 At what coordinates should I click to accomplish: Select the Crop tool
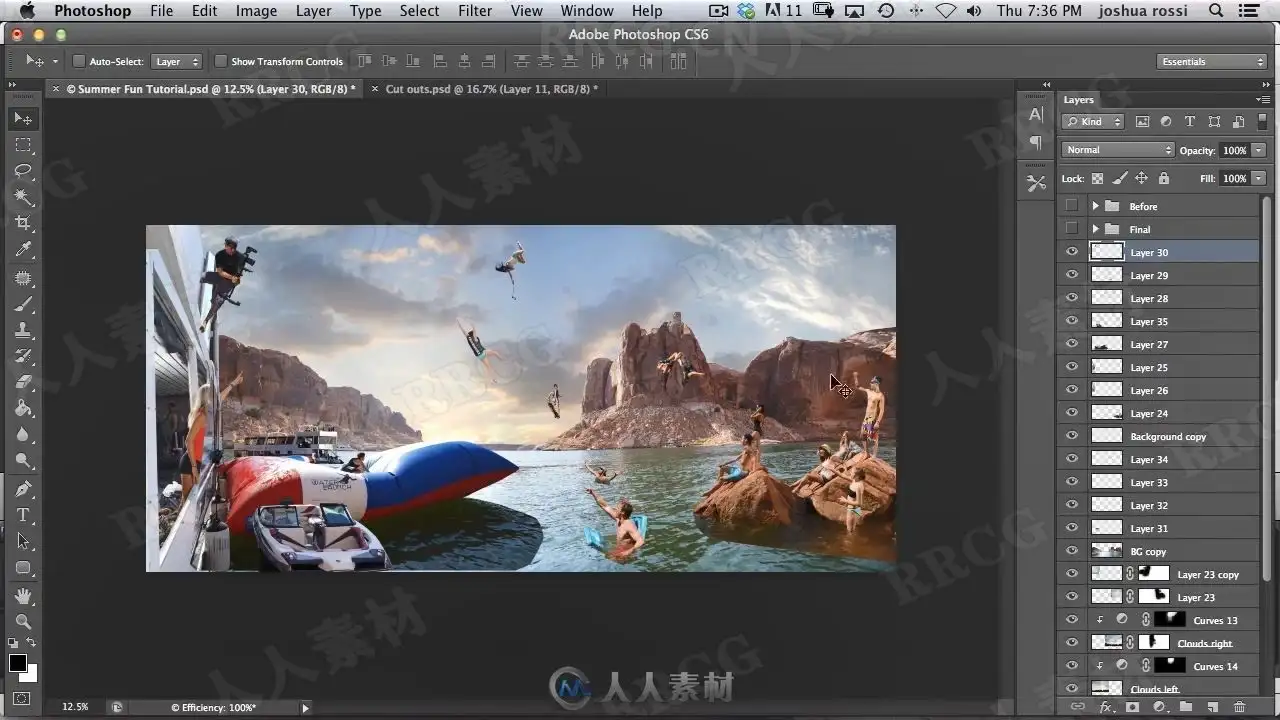[x=23, y=223]
